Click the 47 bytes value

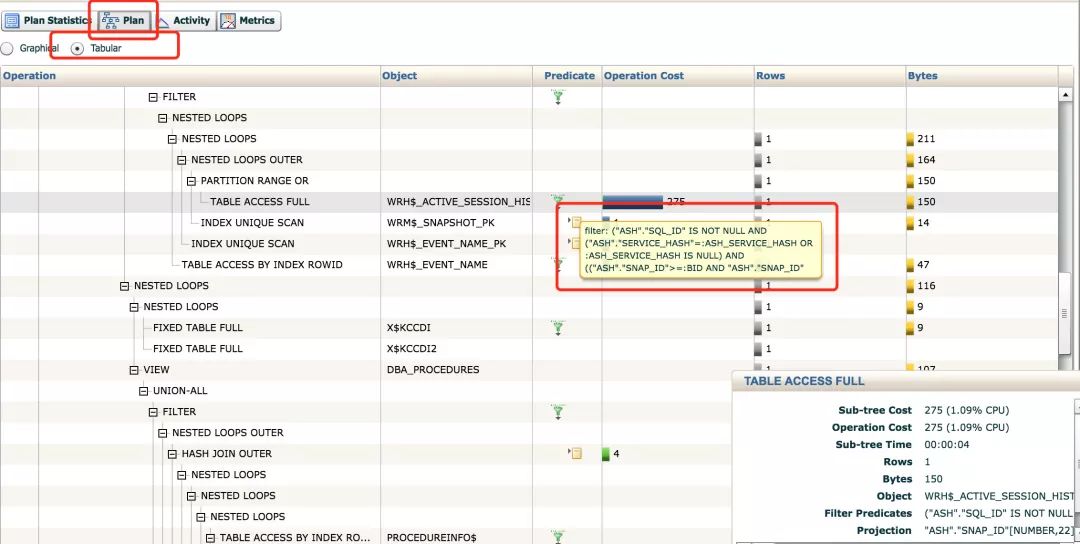(923, 264)
